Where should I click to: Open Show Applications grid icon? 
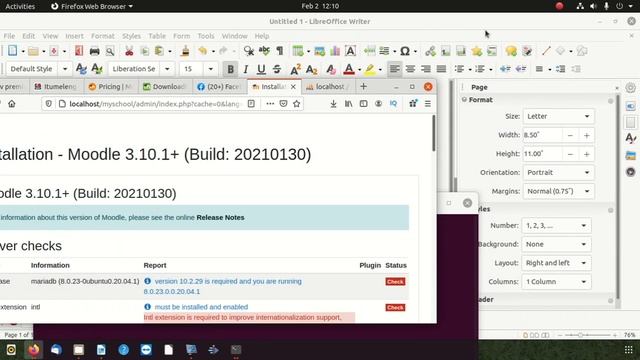(x=629, y=350)
